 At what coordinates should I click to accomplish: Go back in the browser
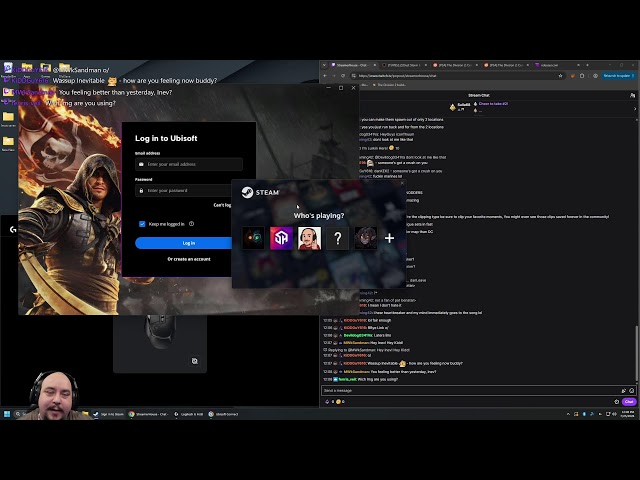pos(325,76)
